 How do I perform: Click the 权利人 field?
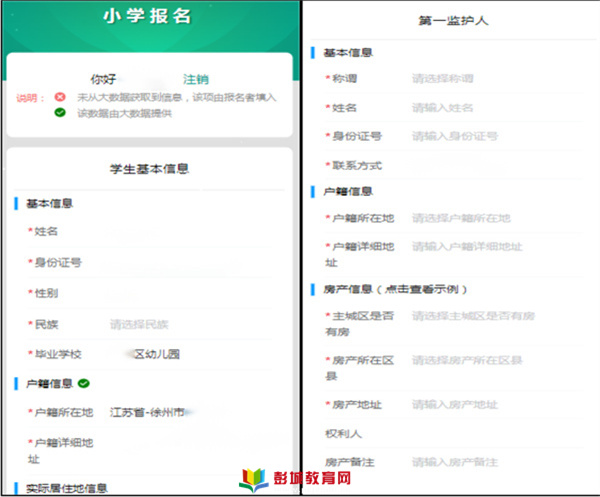click(x=453, y=433)
